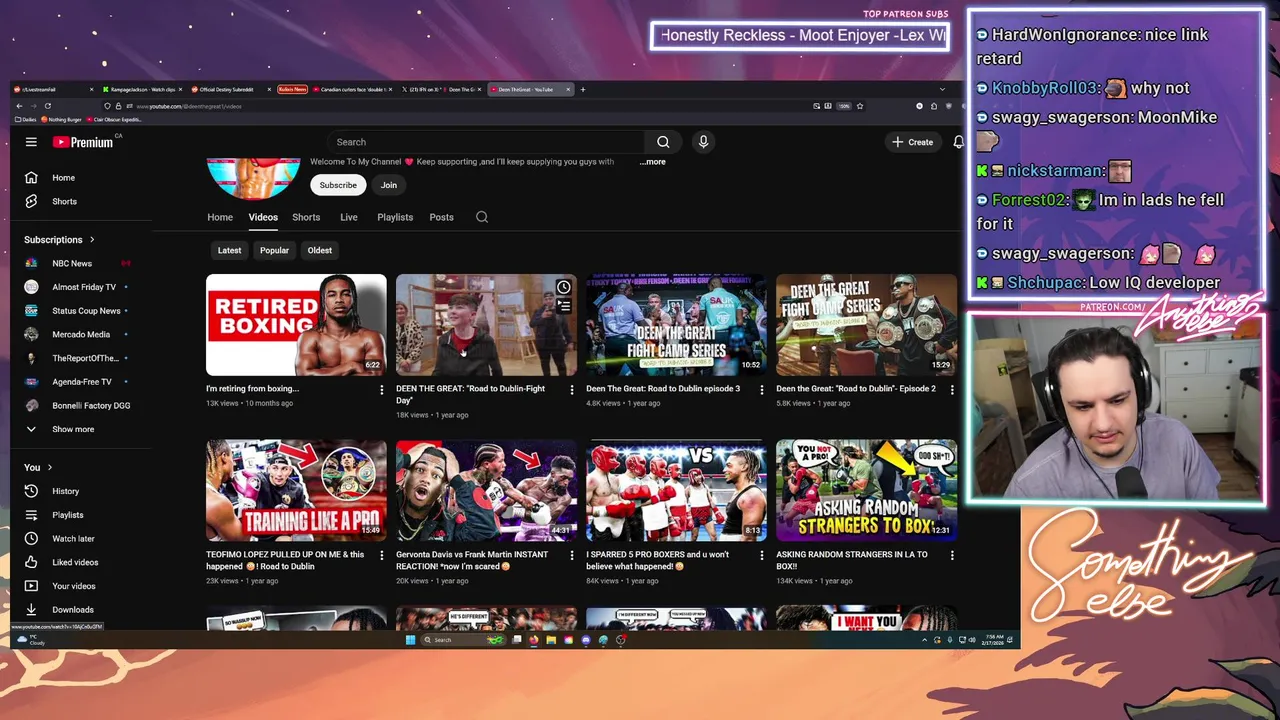This screenshot has height=720, width=1280.
Task: Go back in browser toolbar
Action: pos(18,106)
